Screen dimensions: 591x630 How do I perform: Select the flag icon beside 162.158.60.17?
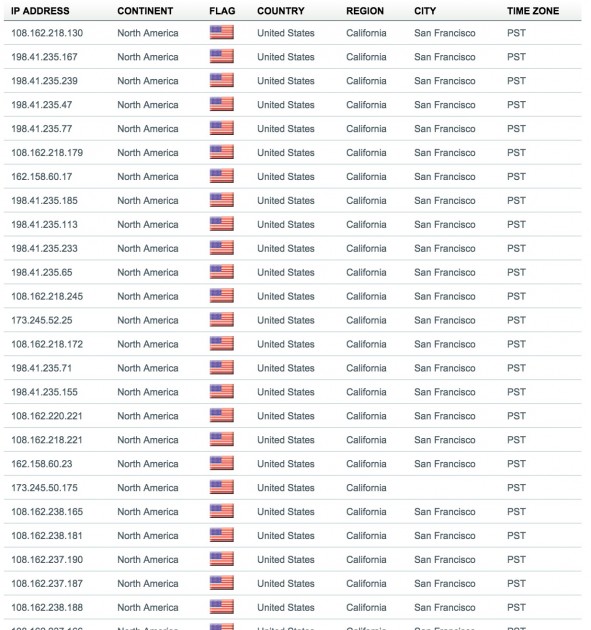coord(221,176)
